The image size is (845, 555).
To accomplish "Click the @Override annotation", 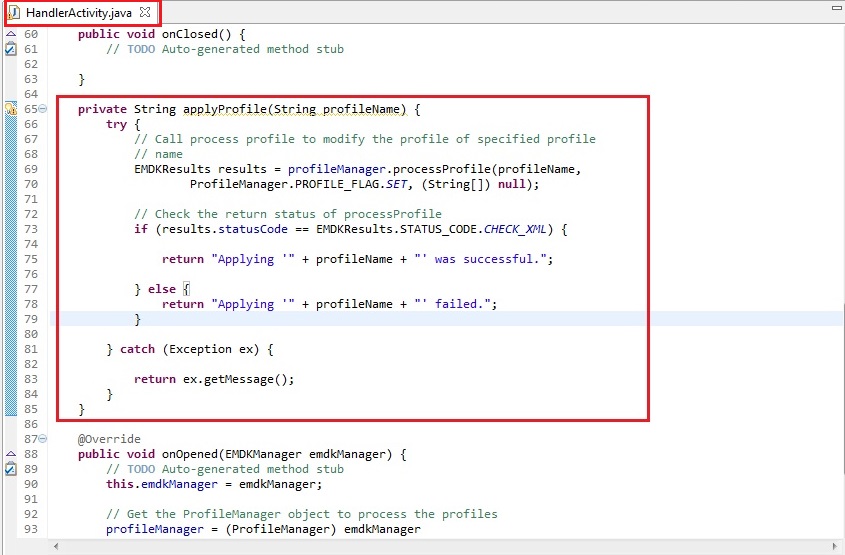I will [109, 439].
